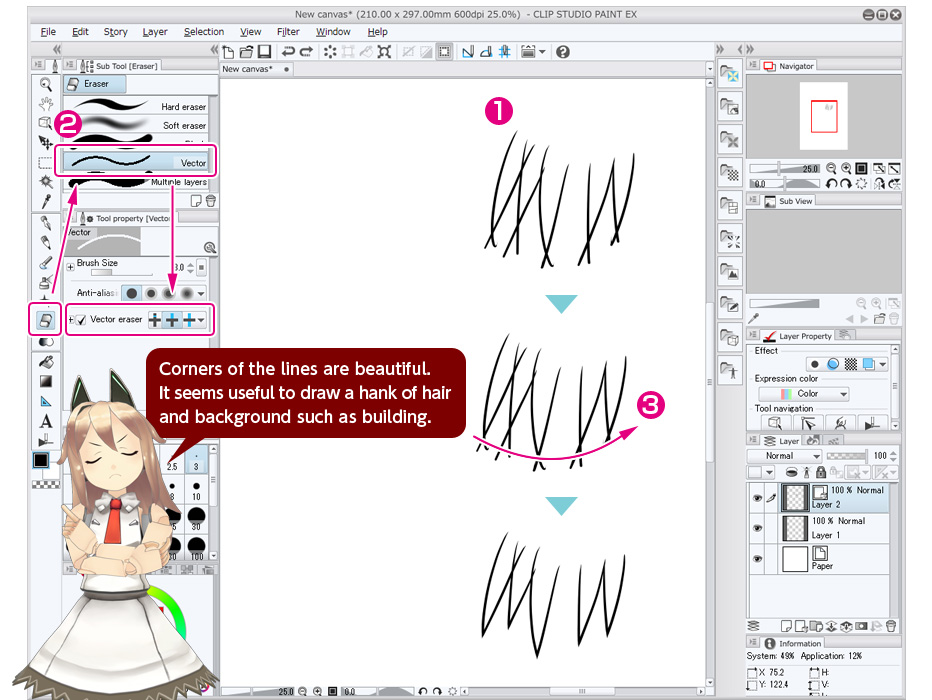Open the Filter menu
This screenshot has width=932, height=700.
(x=288, y=31)
